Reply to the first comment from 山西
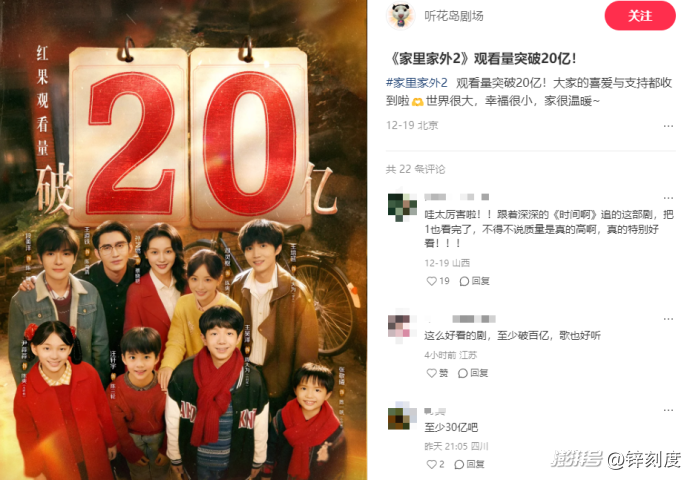 point(474,281)
